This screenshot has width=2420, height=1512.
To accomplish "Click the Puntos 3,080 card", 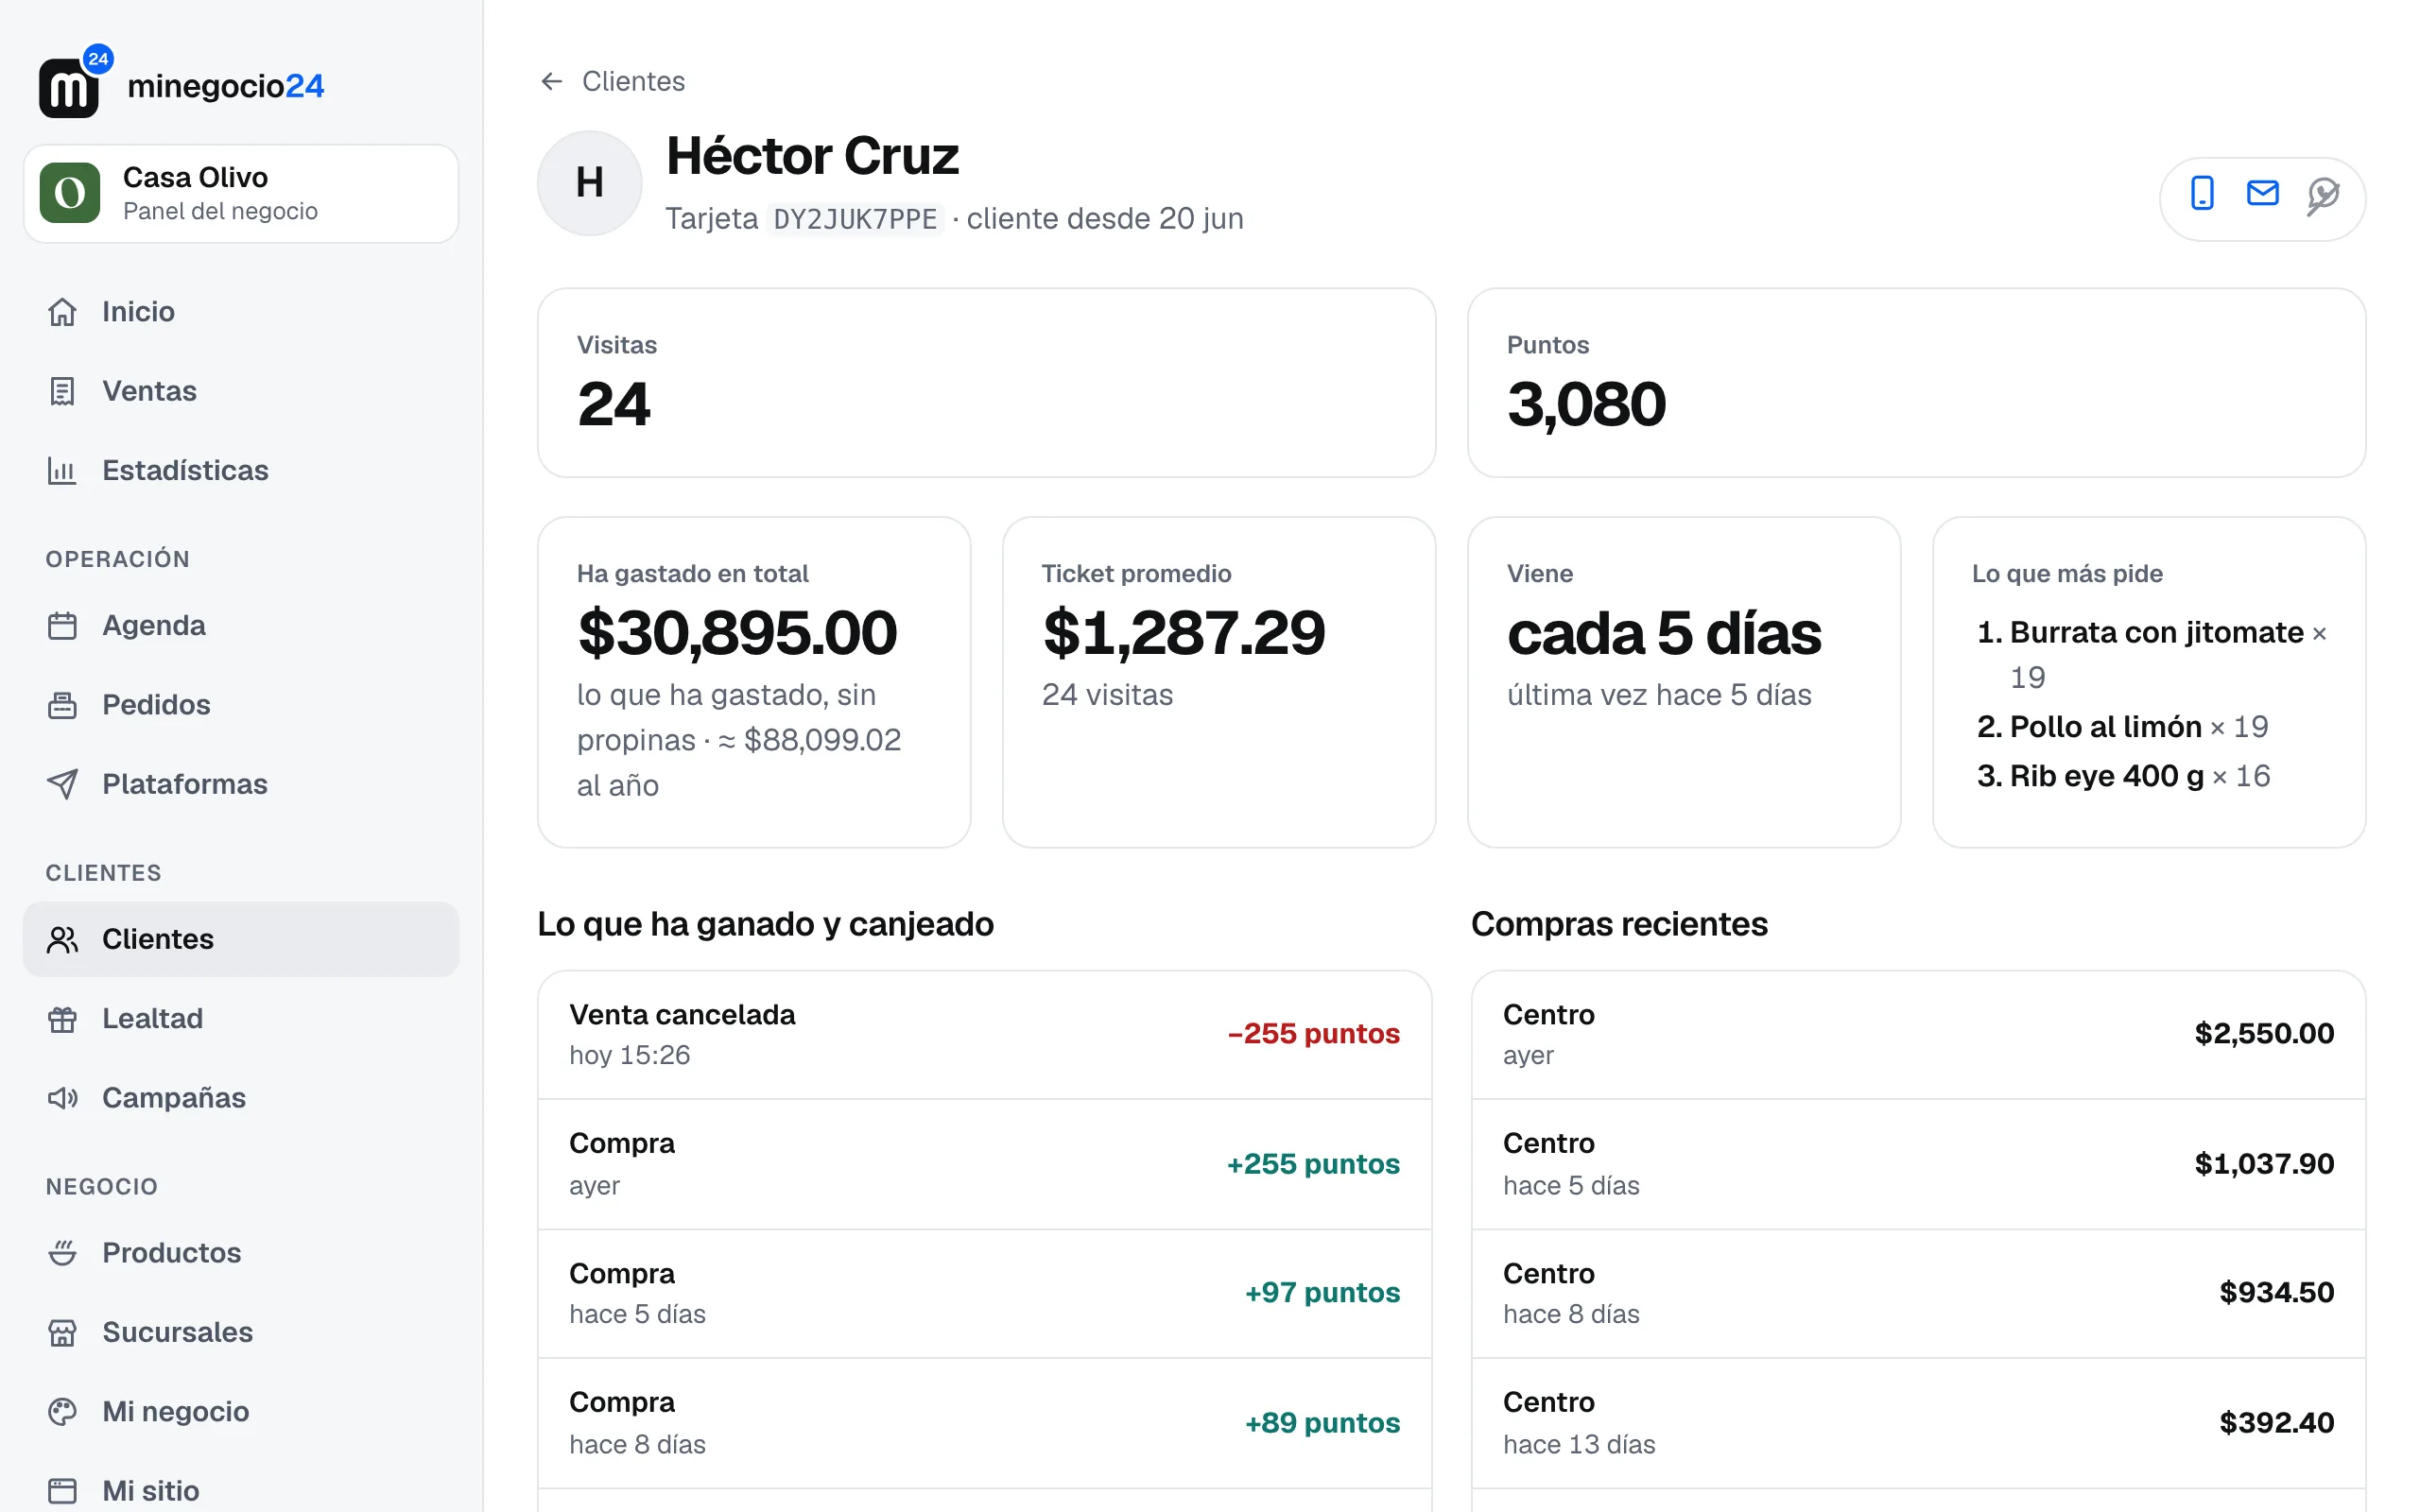I will point(1916,383).
